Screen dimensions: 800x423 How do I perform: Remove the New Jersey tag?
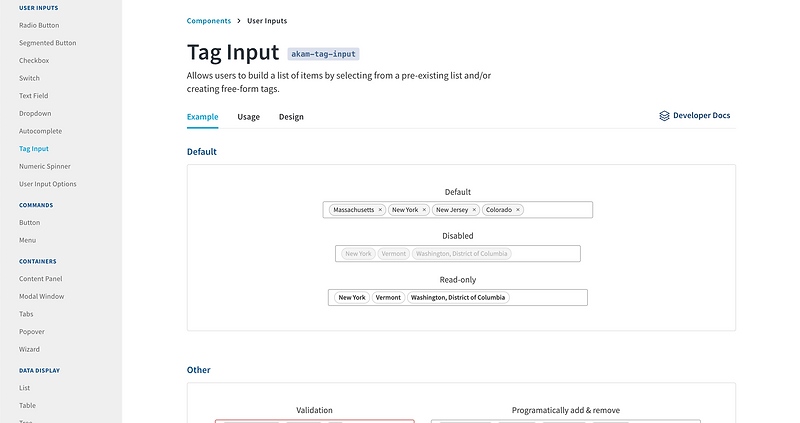[x=474, y=210]
